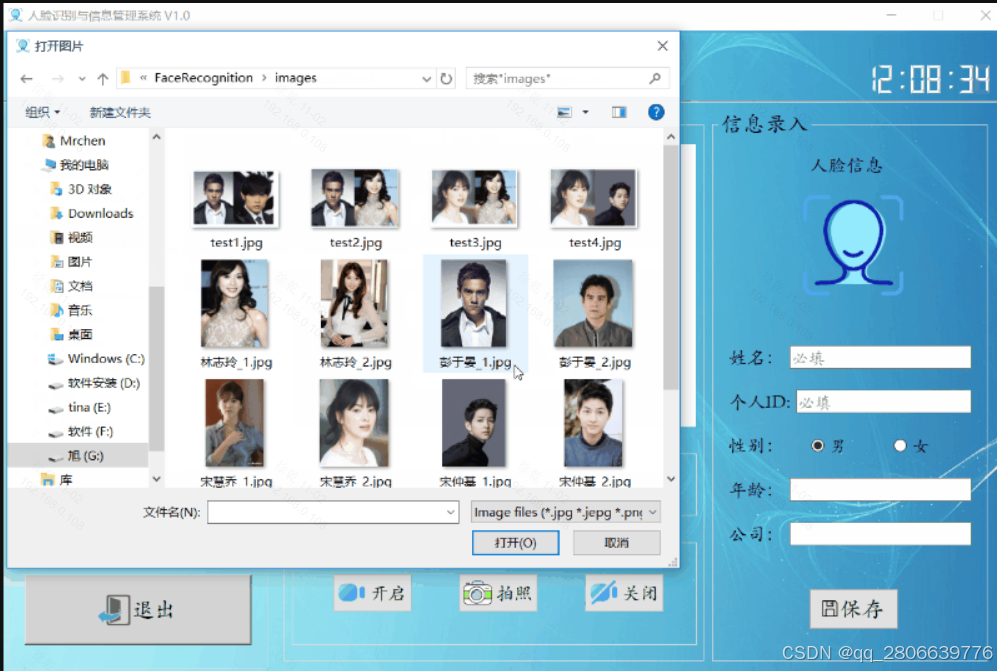Click the FaceRecognition breadcrumb segment
The height and width of the screenshot is (671, 997).
pos(203,78)
